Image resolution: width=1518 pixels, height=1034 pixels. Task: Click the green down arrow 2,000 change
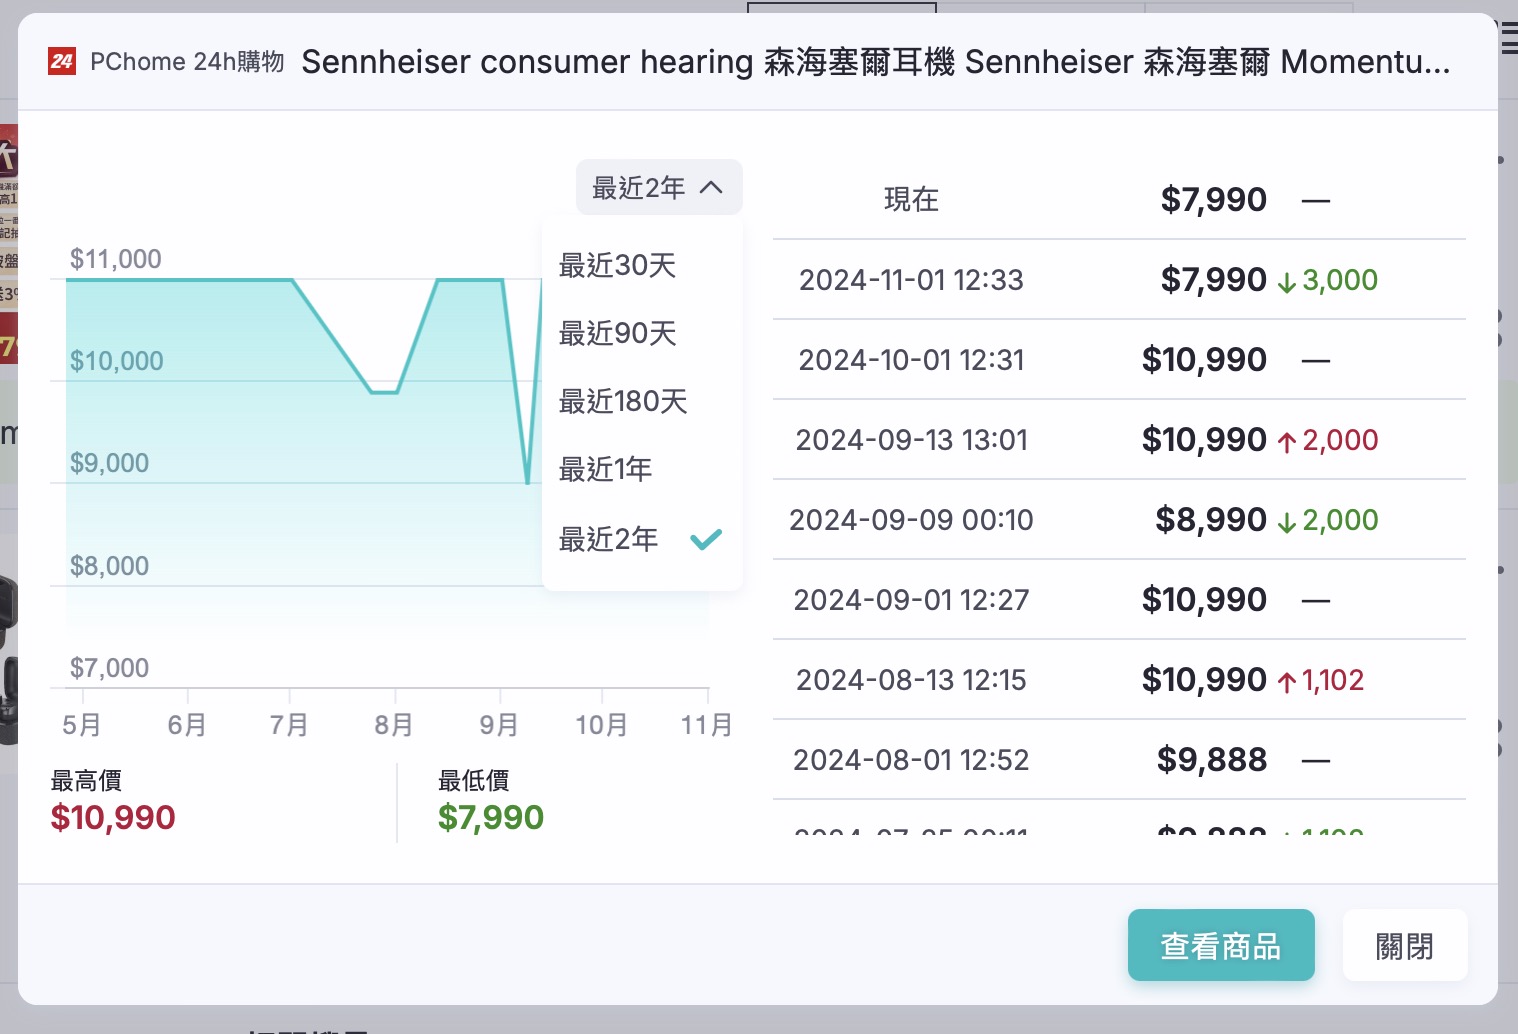[1328, 520]
